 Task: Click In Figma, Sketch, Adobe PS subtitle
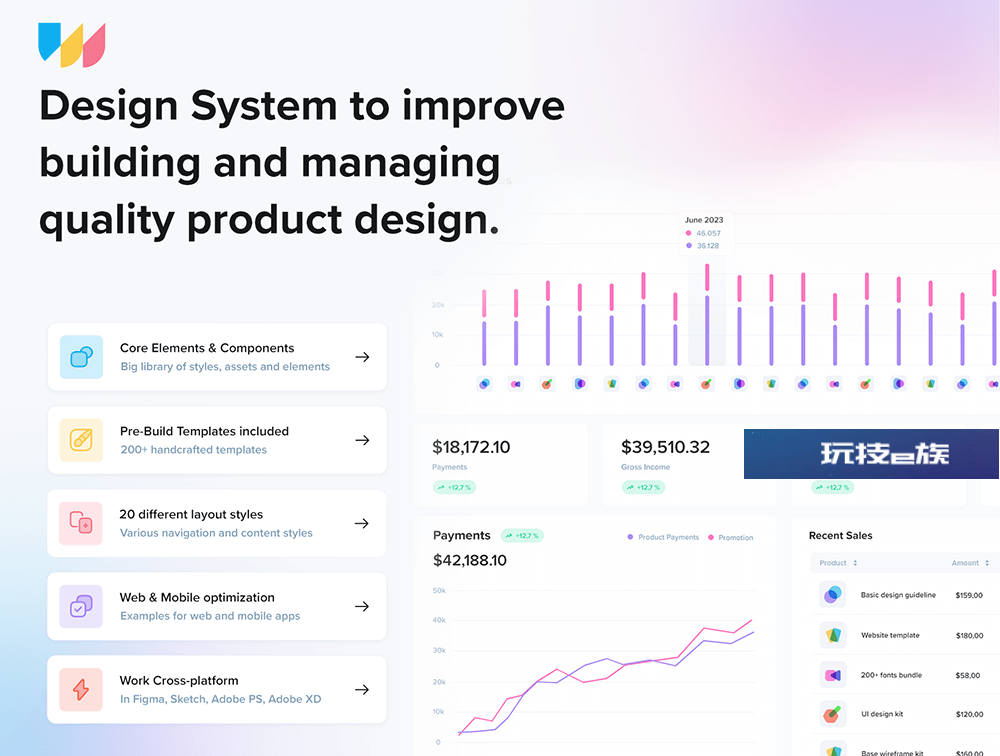(x=221, y=699)
